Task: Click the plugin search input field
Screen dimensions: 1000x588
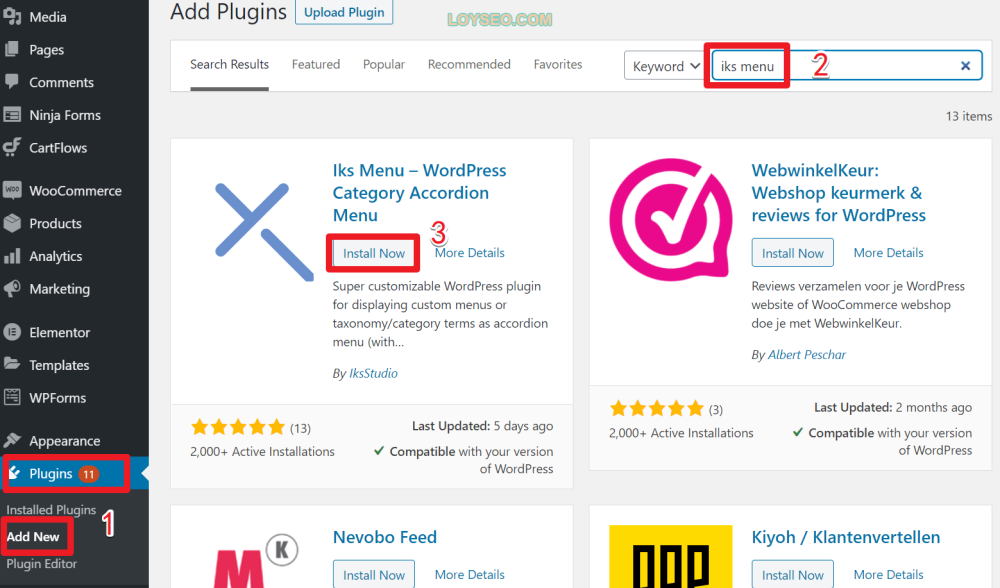Action: click(x=847, y=66)
